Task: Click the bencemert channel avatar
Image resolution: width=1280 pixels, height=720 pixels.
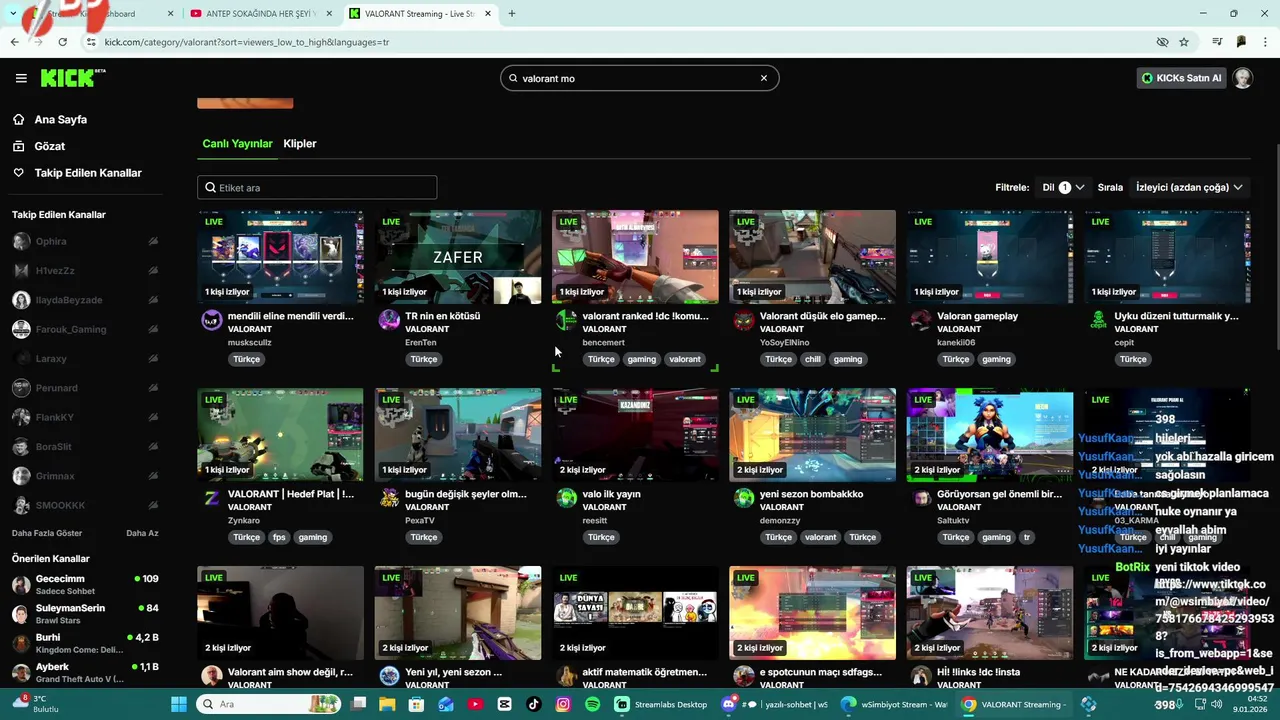Action: [x=566, y=320]
